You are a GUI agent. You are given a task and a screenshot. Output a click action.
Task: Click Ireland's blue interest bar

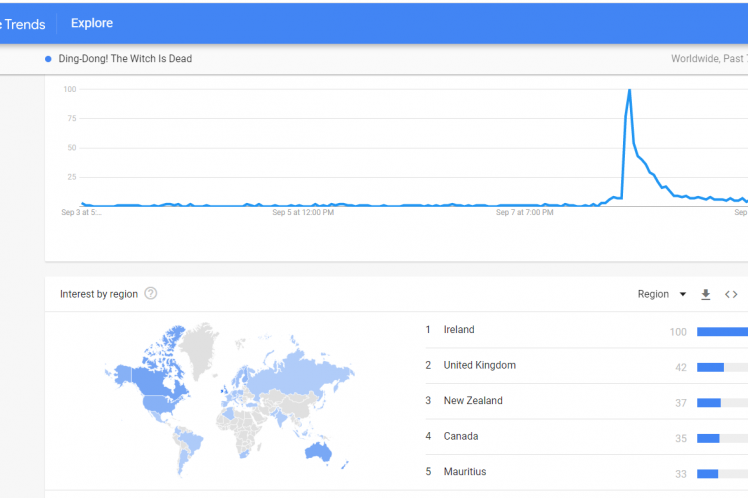(722, 331)
